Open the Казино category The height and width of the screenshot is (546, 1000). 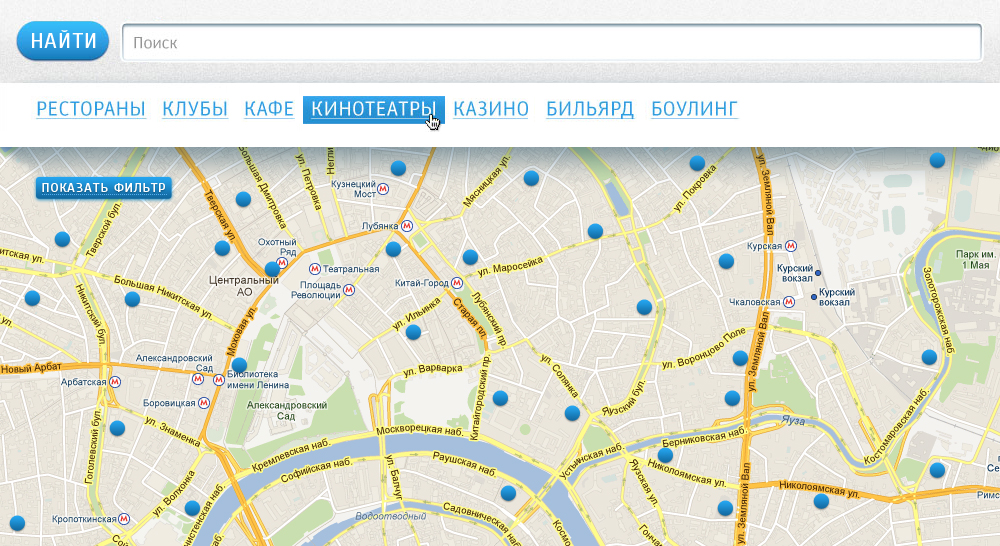(491, 109)
